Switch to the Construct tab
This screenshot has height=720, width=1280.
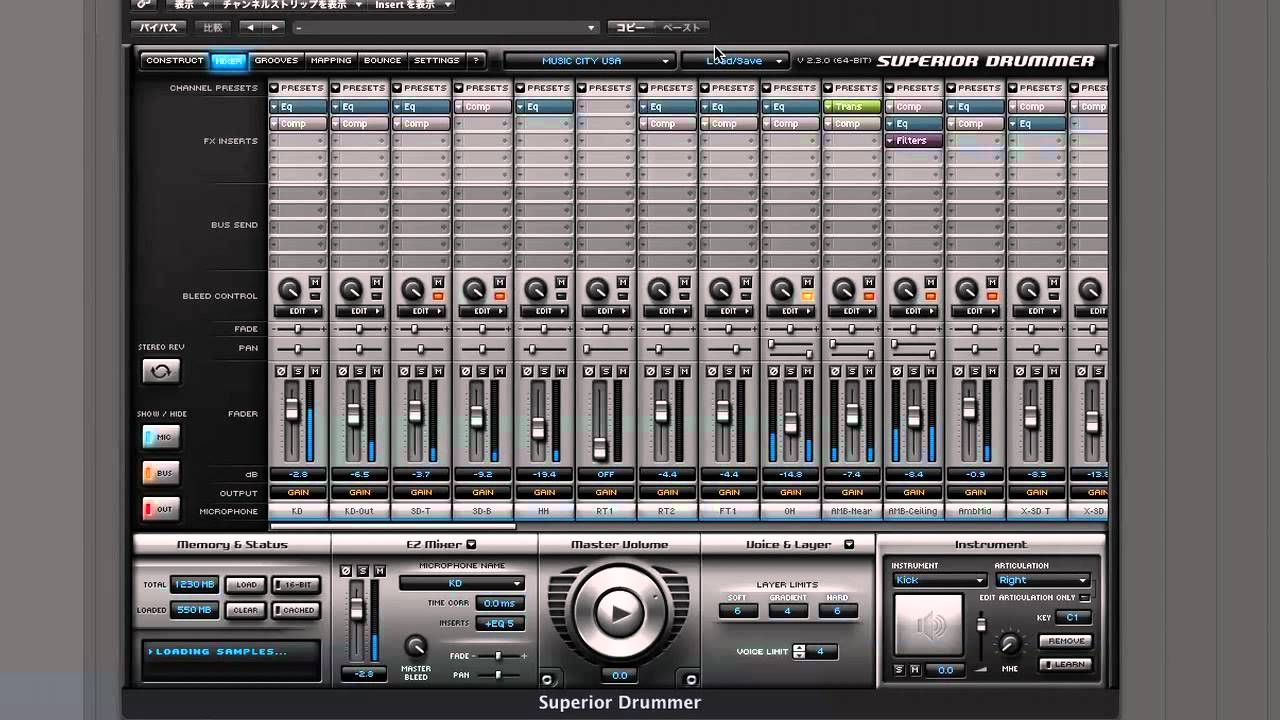point(175,60)
